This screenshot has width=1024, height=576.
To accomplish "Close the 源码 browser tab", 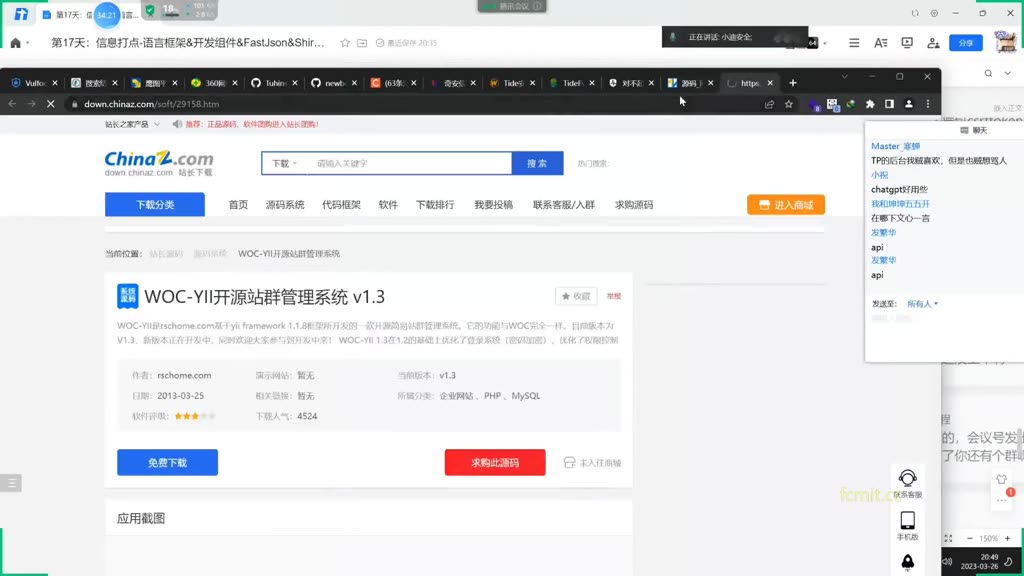I will point(711,83).
